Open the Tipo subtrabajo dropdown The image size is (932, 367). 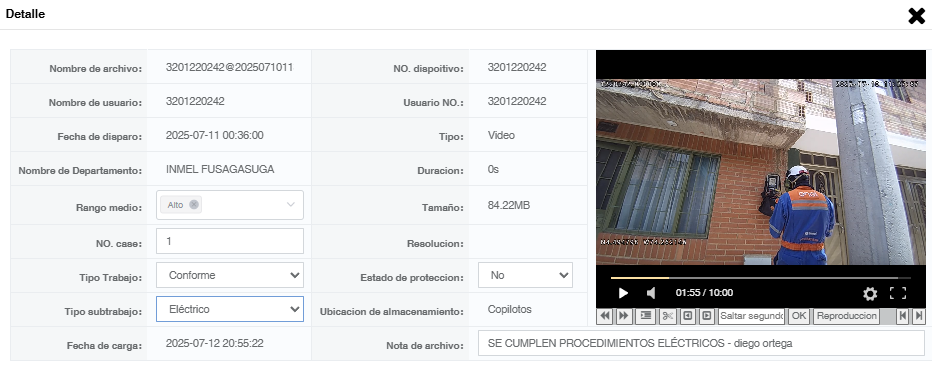pyautogui.click(x=230, y=309)
